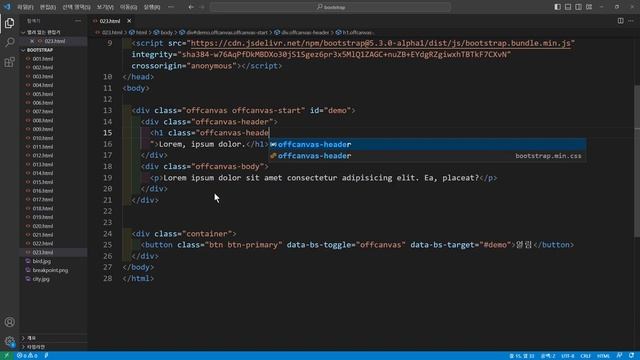Open the Manage gear icon

click(x=9, y=341)
